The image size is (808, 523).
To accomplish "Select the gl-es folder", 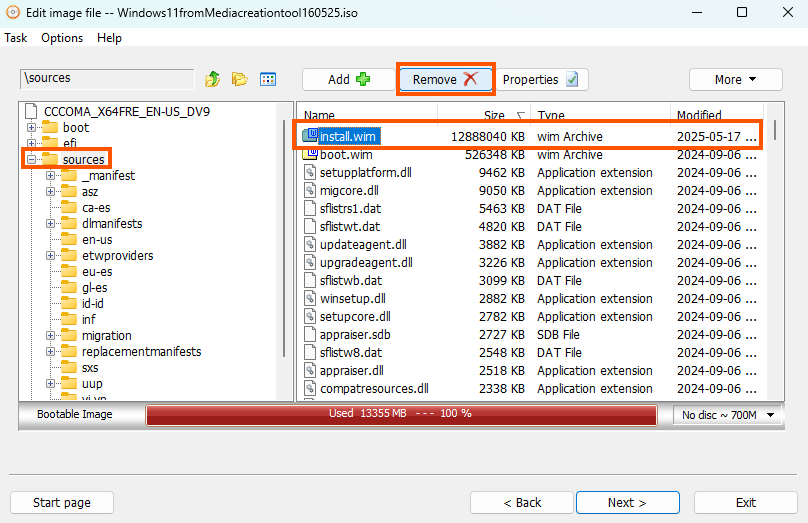I will pos(95,288).
